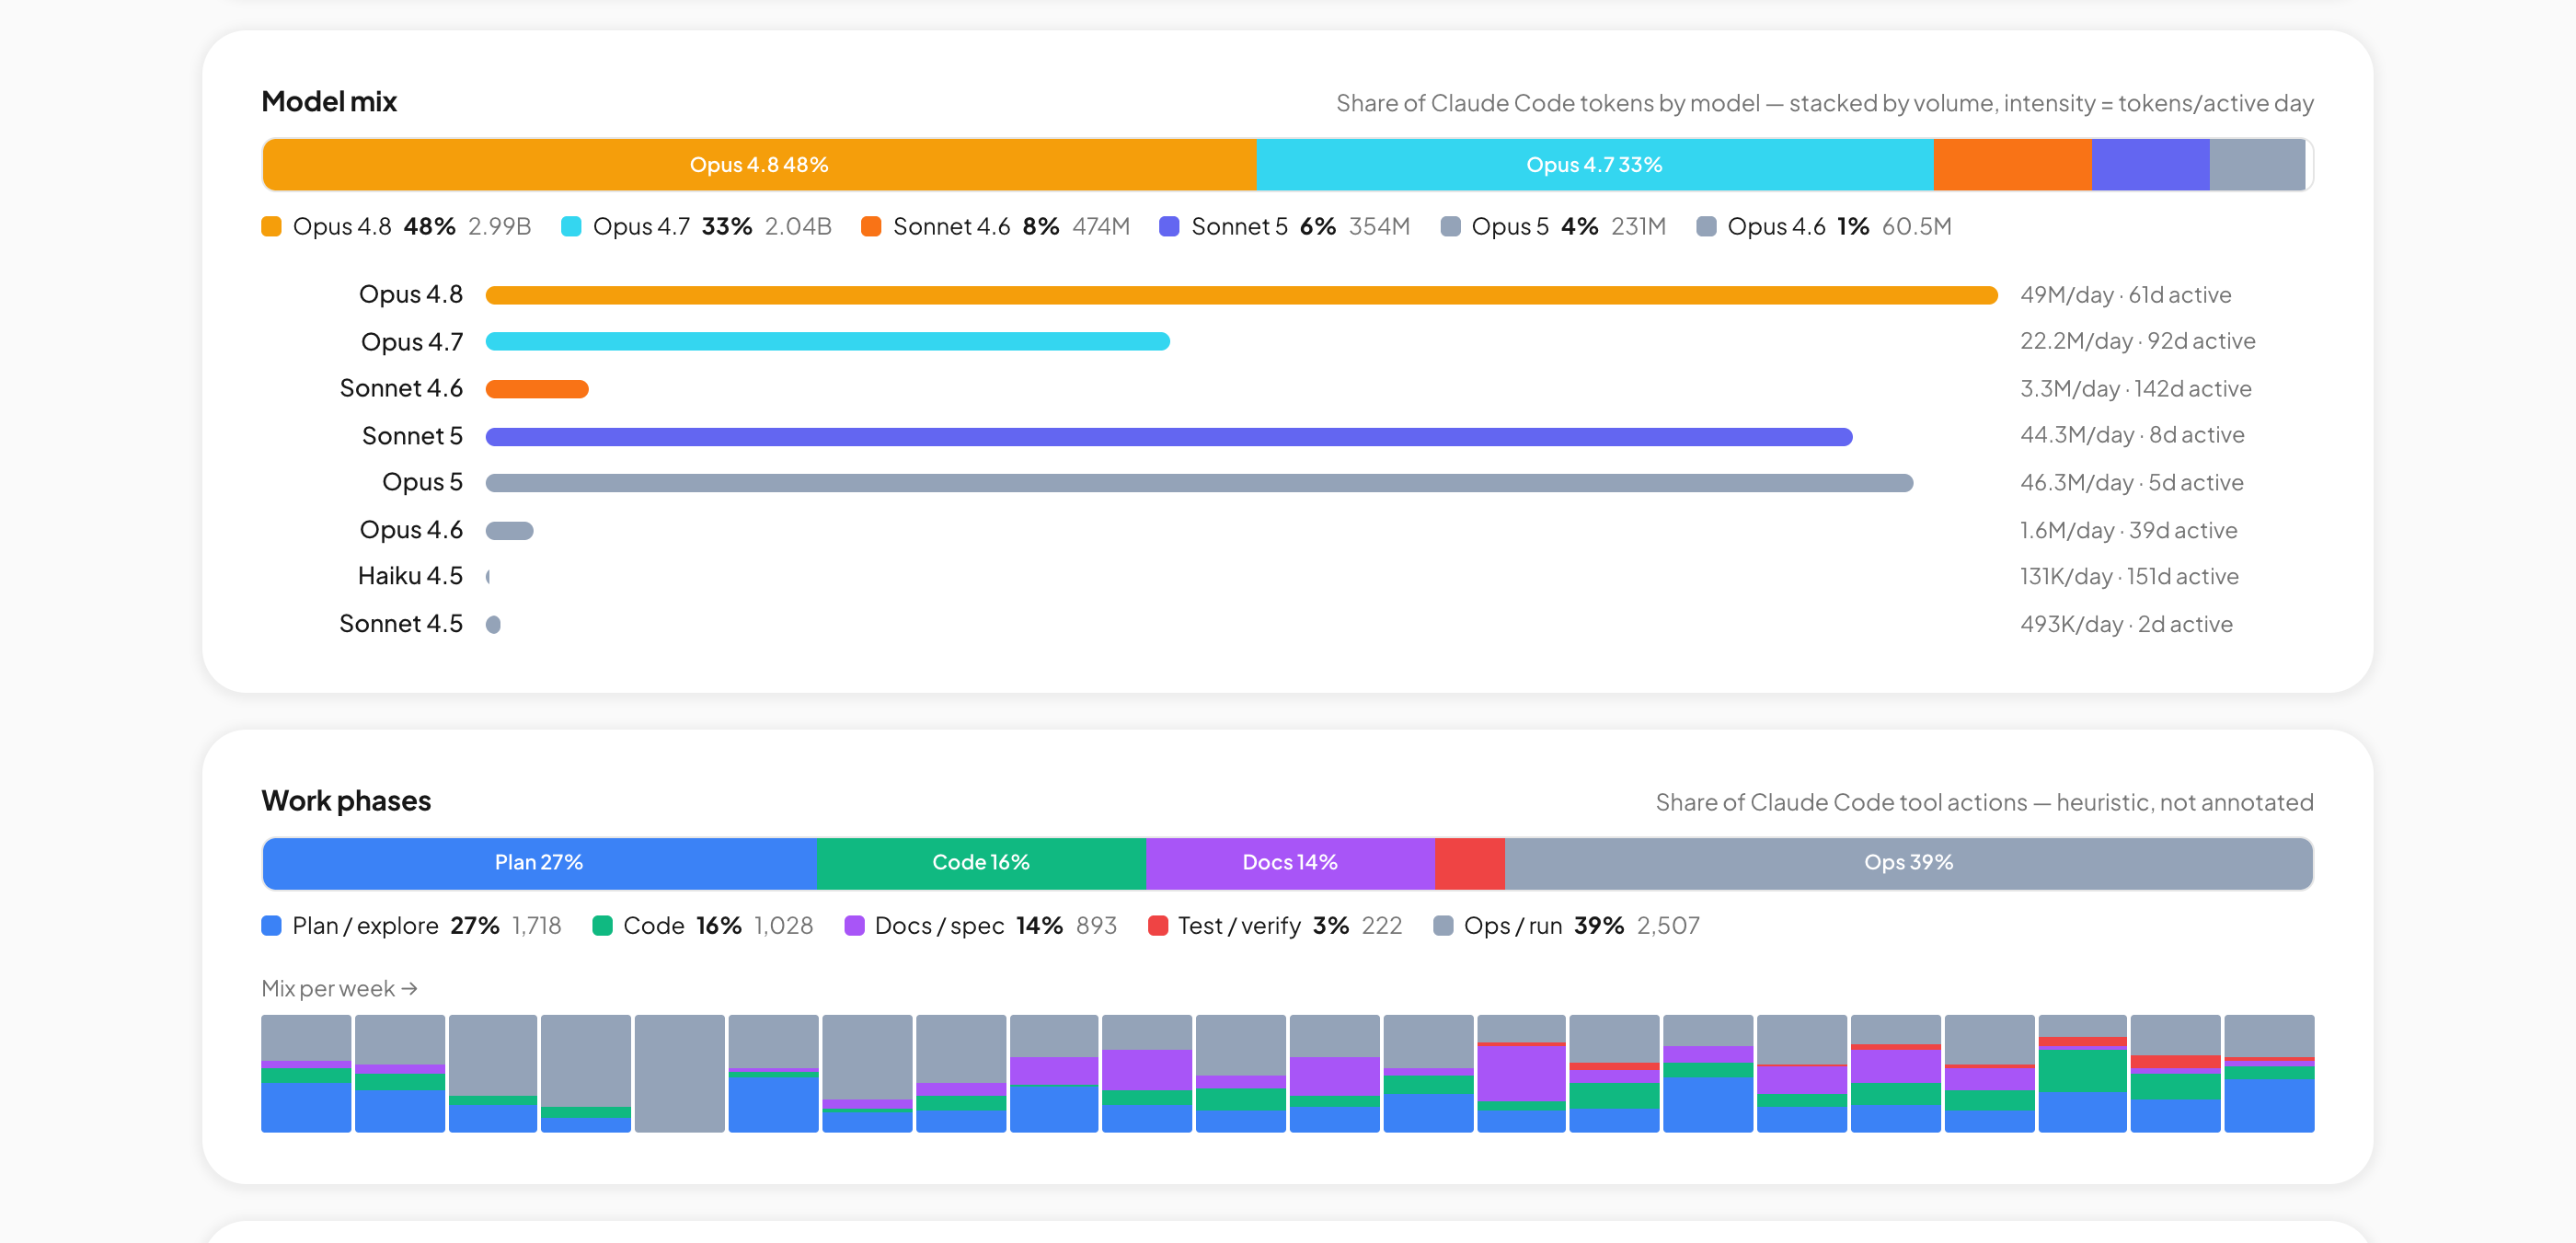The height and width of the screenshot is (1243, 2576).
Task: Click the '474M' Sonnet 4.6 token total
Action: coord(1101,227)
